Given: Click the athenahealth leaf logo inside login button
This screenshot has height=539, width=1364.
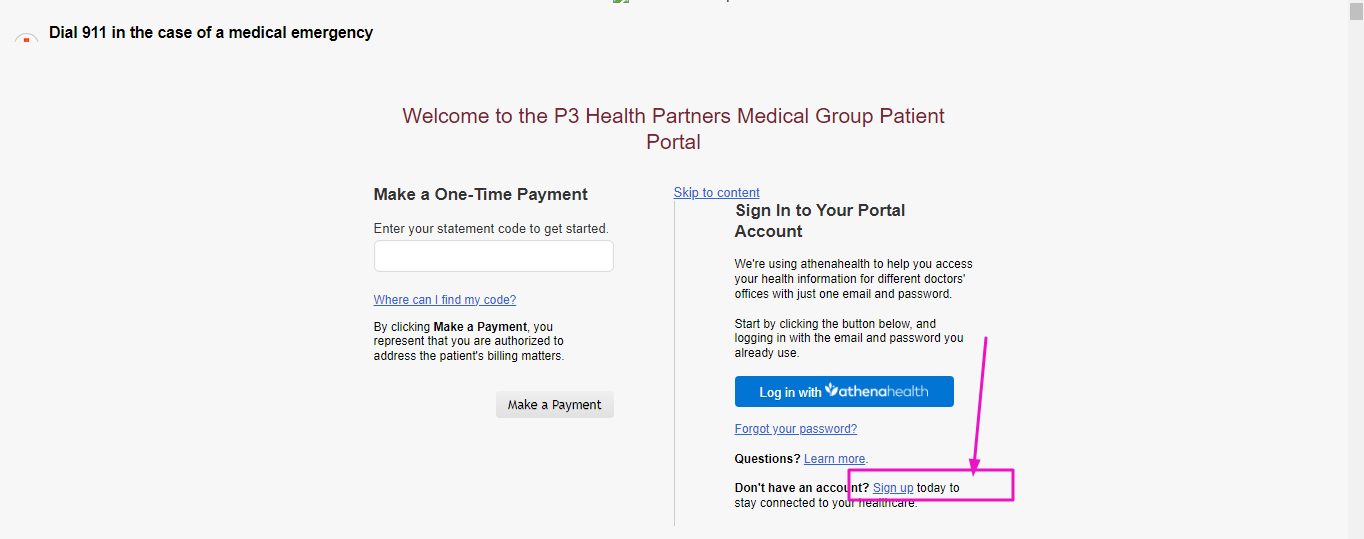Looking at the screenshot, I should 831,390.
